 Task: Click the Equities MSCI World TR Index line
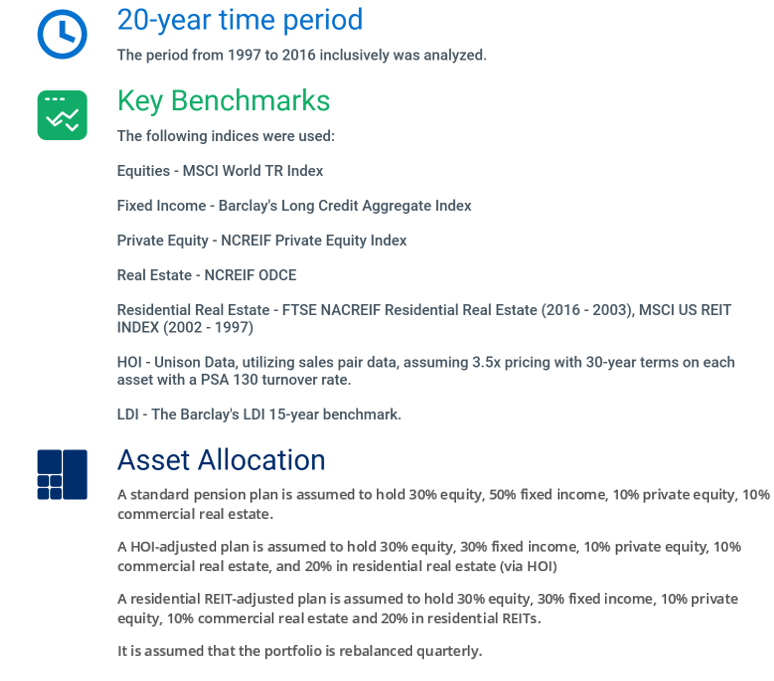coord(220,171)
